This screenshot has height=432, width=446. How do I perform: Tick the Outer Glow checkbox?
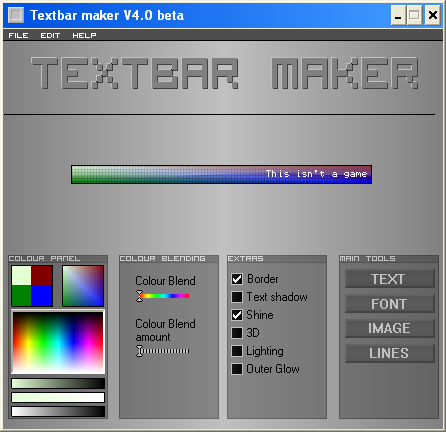point(237,369)
